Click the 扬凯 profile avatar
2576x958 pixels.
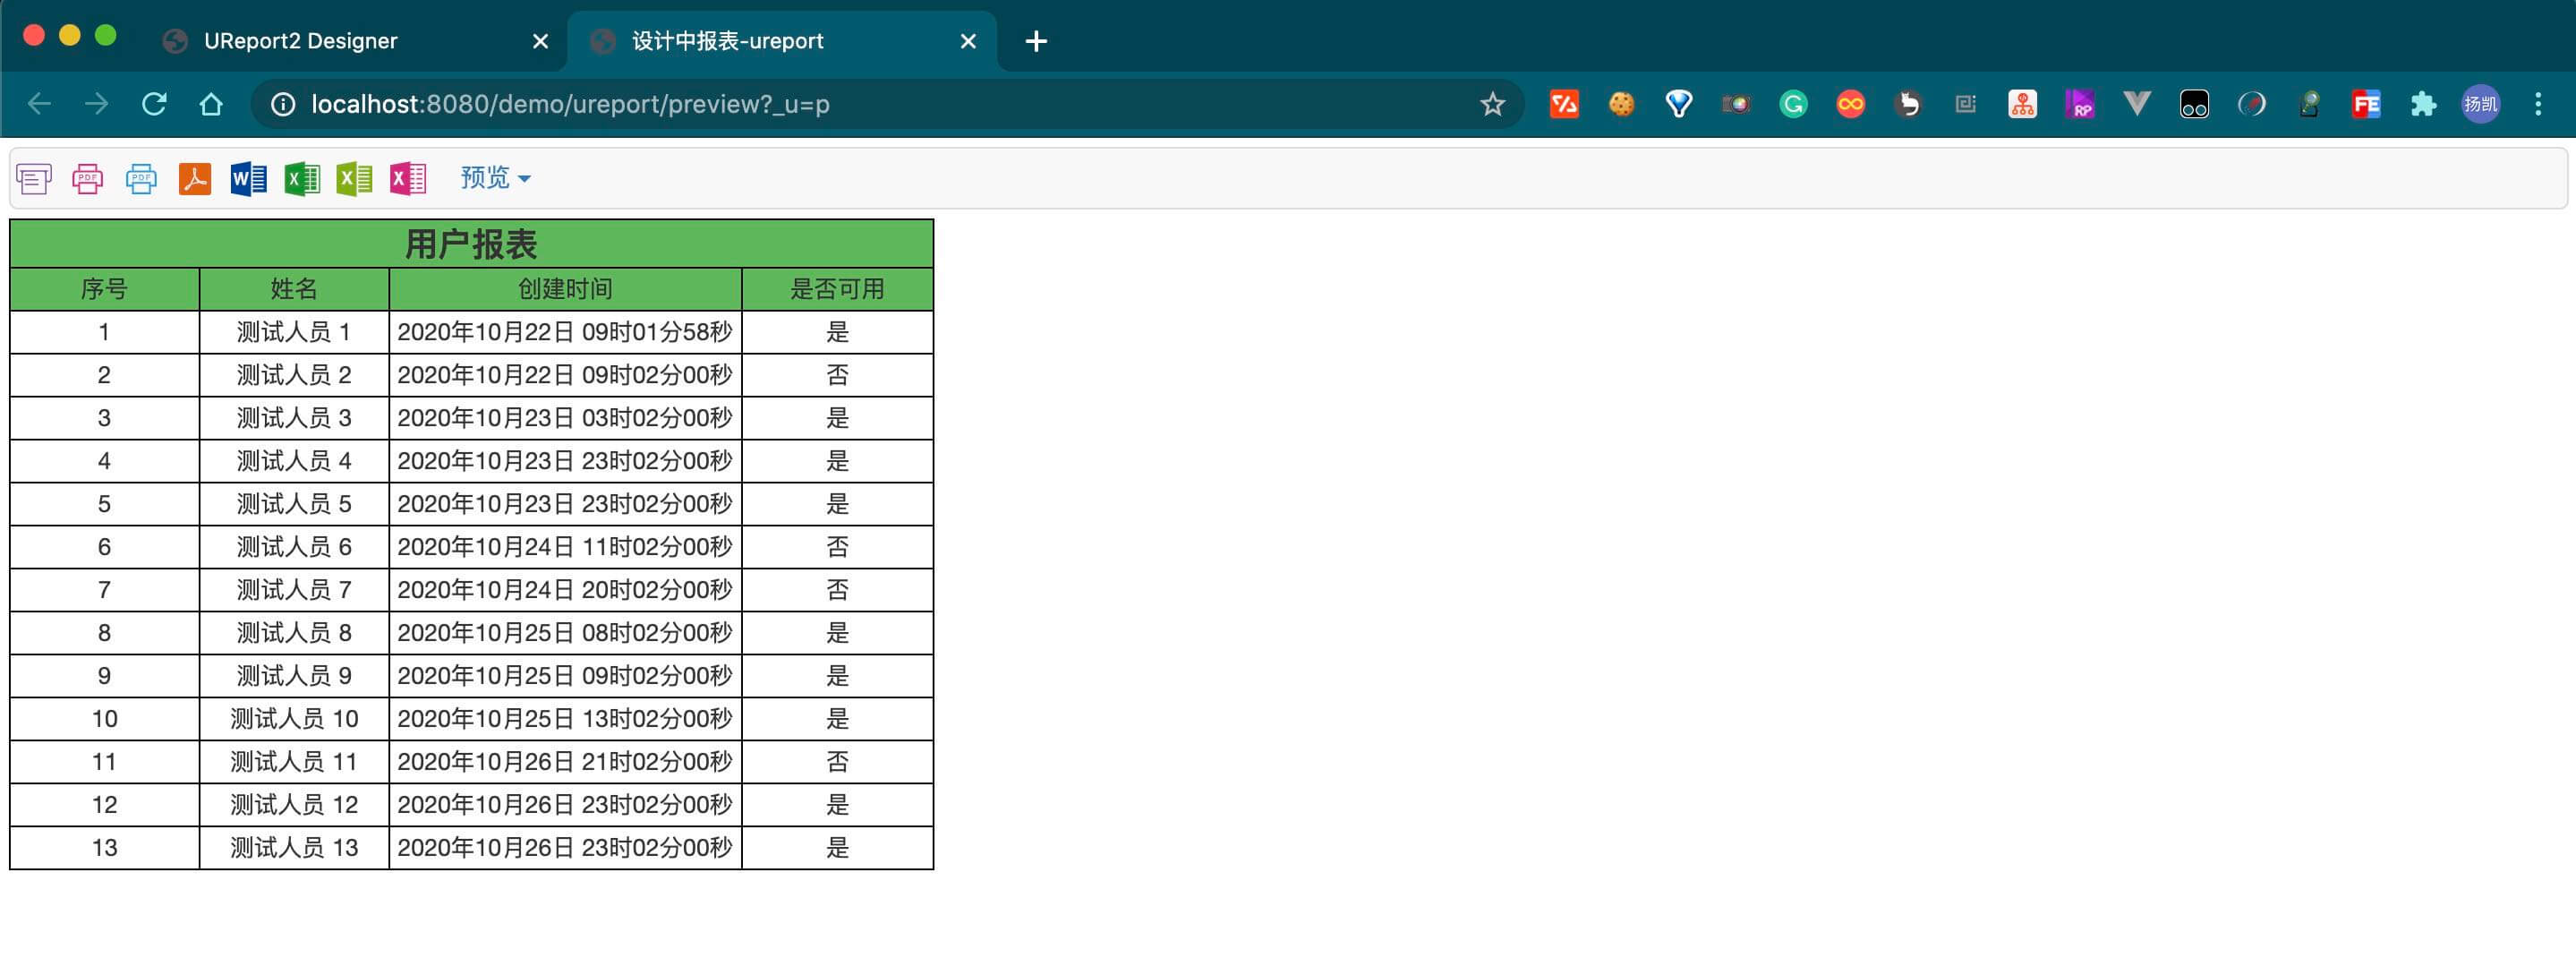click(x=2480, y=104)
